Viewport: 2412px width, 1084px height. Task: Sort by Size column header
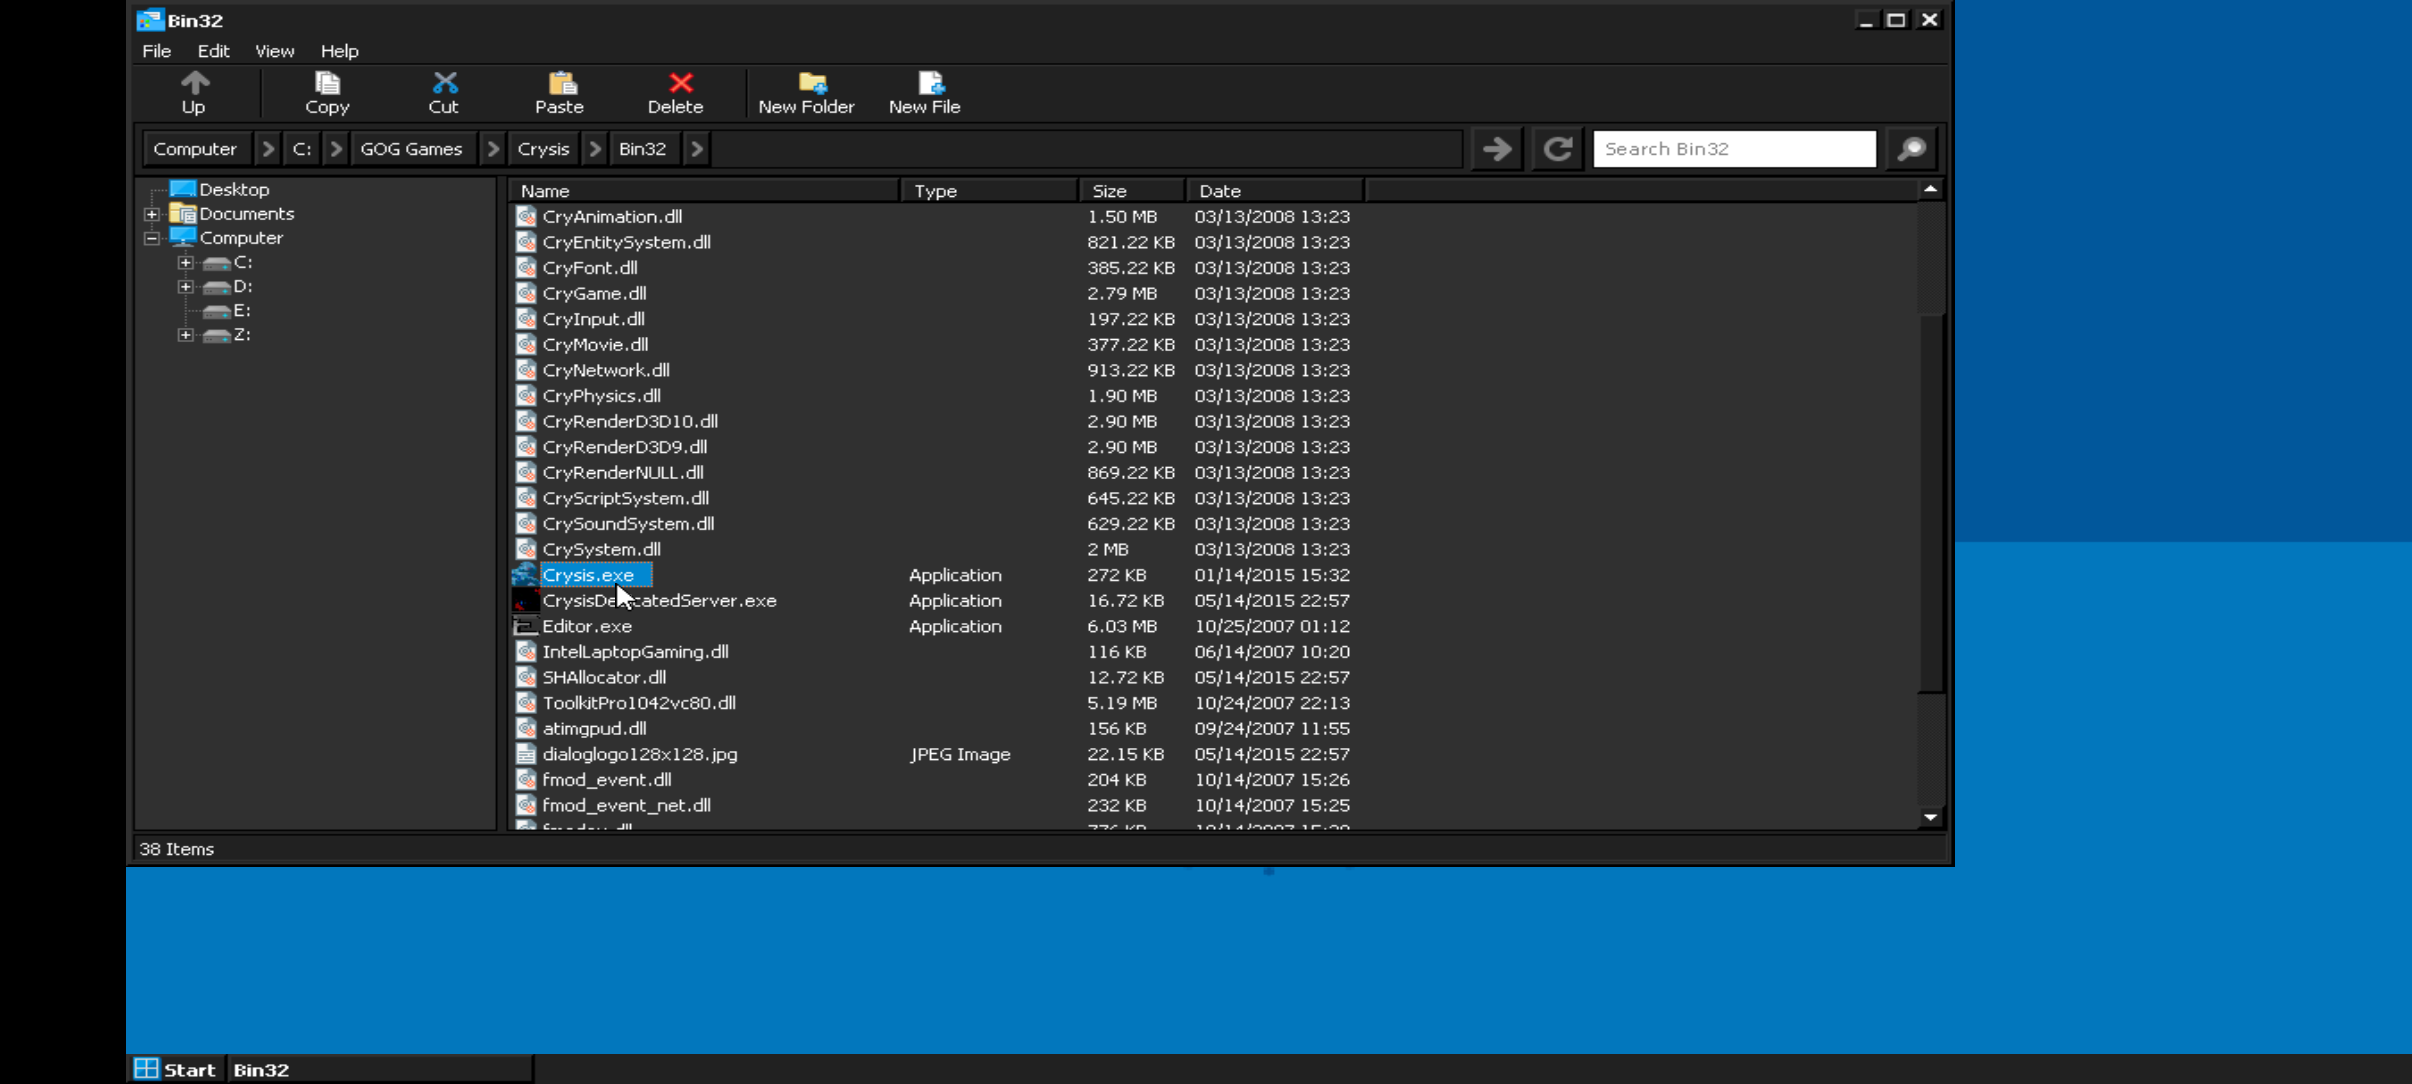(x=1131, y=191)
